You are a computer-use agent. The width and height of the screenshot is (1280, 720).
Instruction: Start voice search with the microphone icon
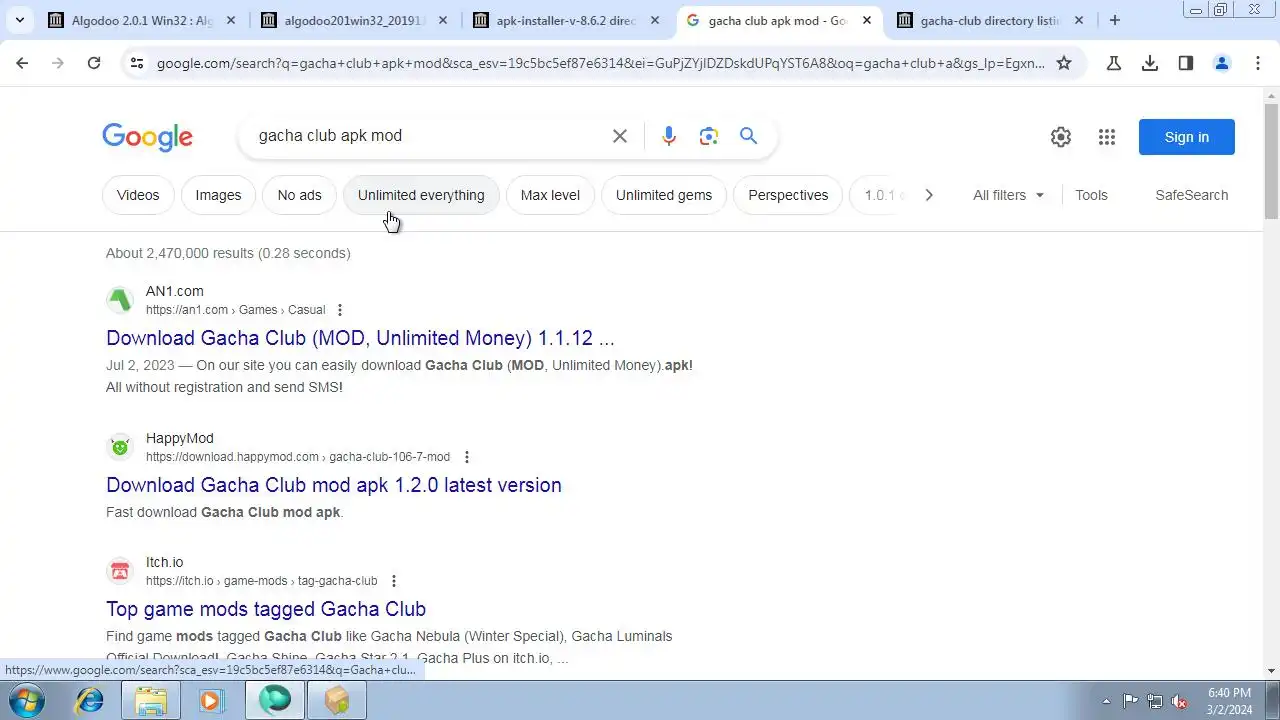pos(669,136)
